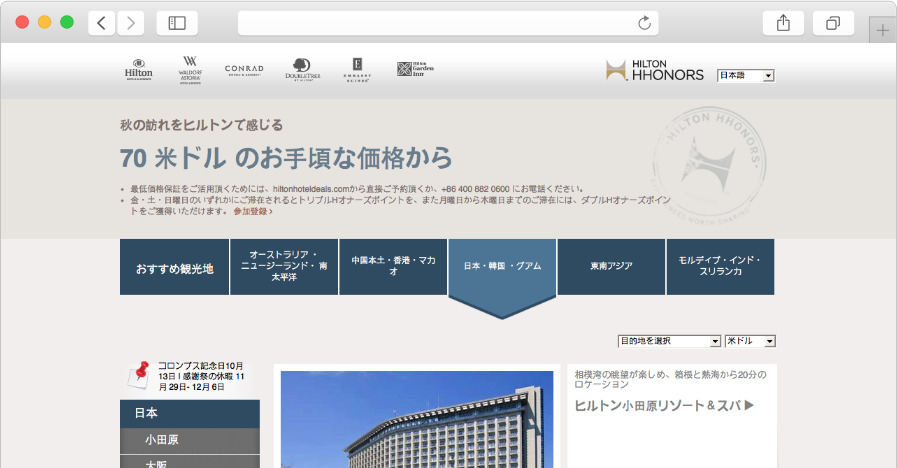Select the 東南アジア tab

(x=612, y=267)
